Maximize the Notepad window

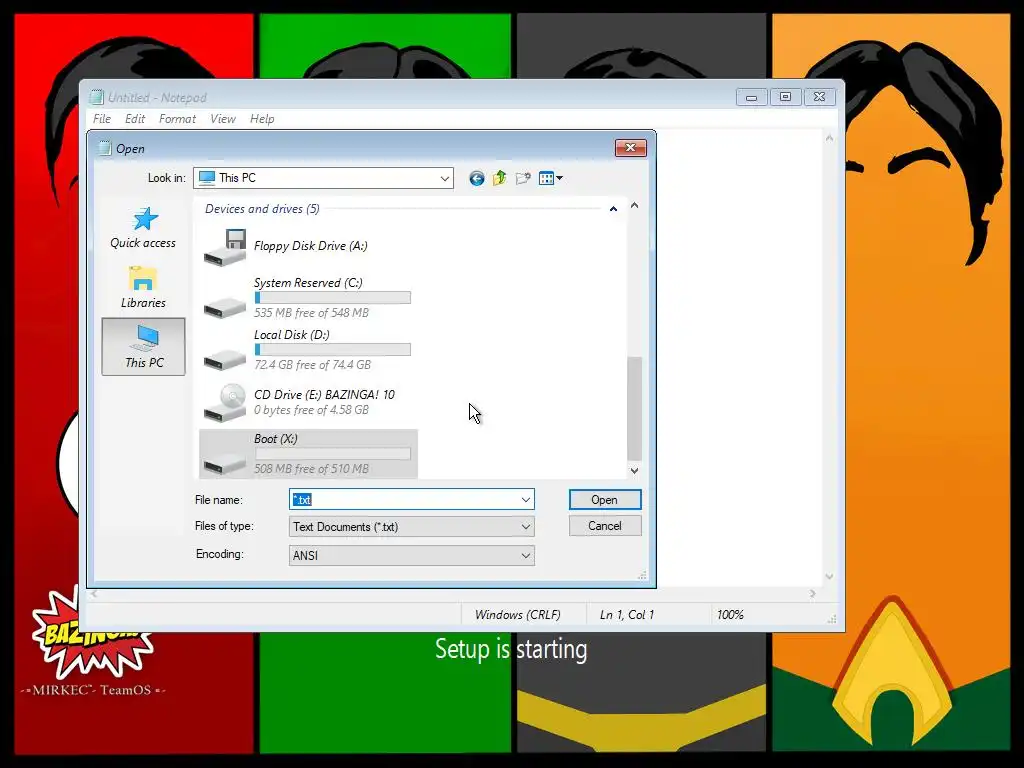point(786,97)
